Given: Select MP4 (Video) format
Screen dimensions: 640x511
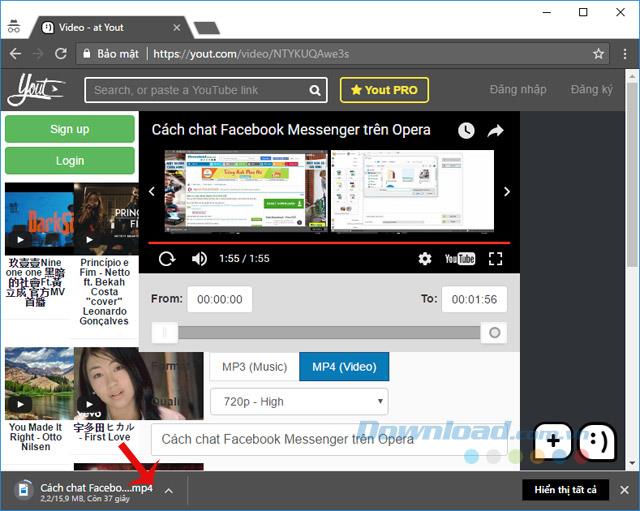Looking at the screenshot, I should [344, 367].
